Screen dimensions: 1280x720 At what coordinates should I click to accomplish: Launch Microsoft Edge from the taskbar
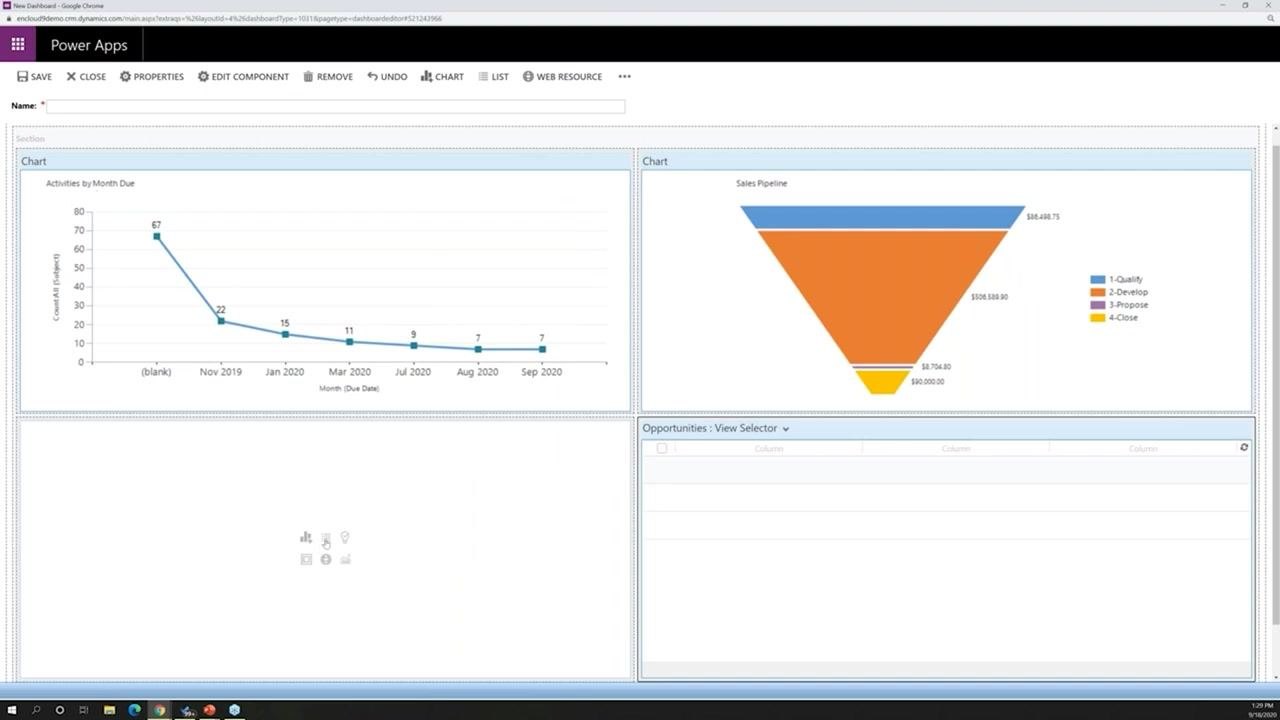134,710
